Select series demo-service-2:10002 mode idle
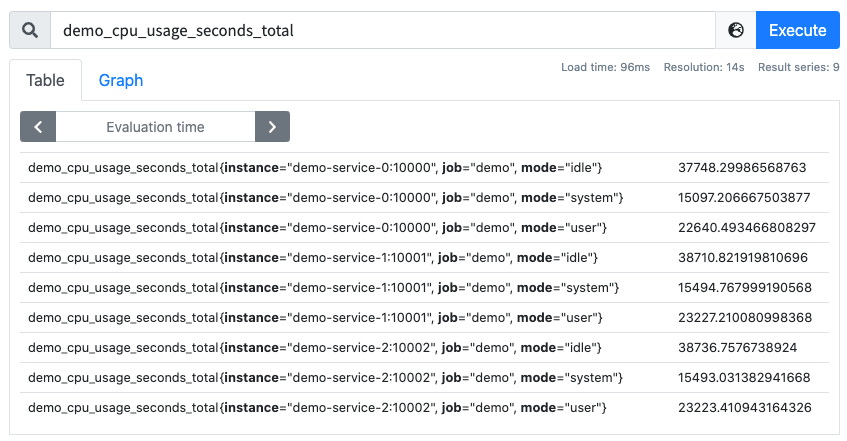Screen dimensions: 847x441 (315, 348)
